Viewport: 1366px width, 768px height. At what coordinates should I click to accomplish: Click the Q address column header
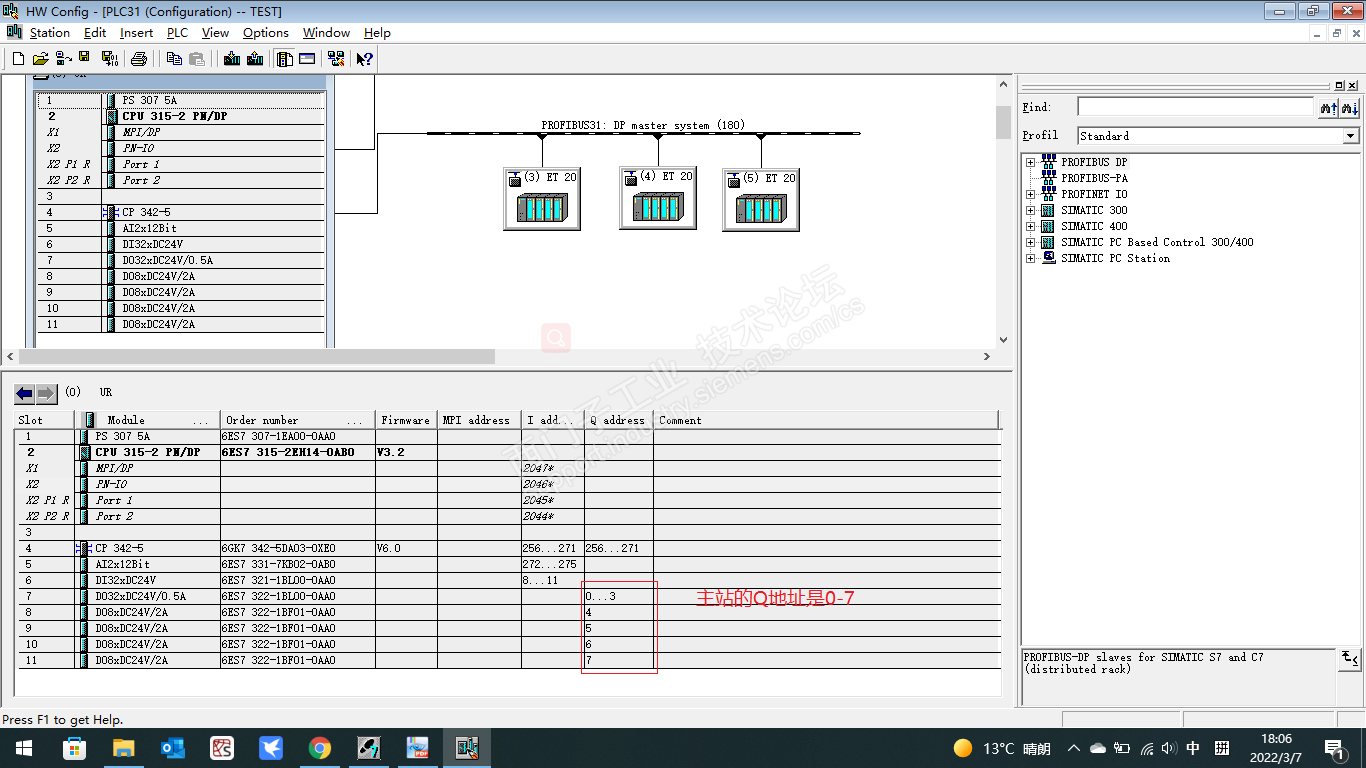tap(619, 420)
